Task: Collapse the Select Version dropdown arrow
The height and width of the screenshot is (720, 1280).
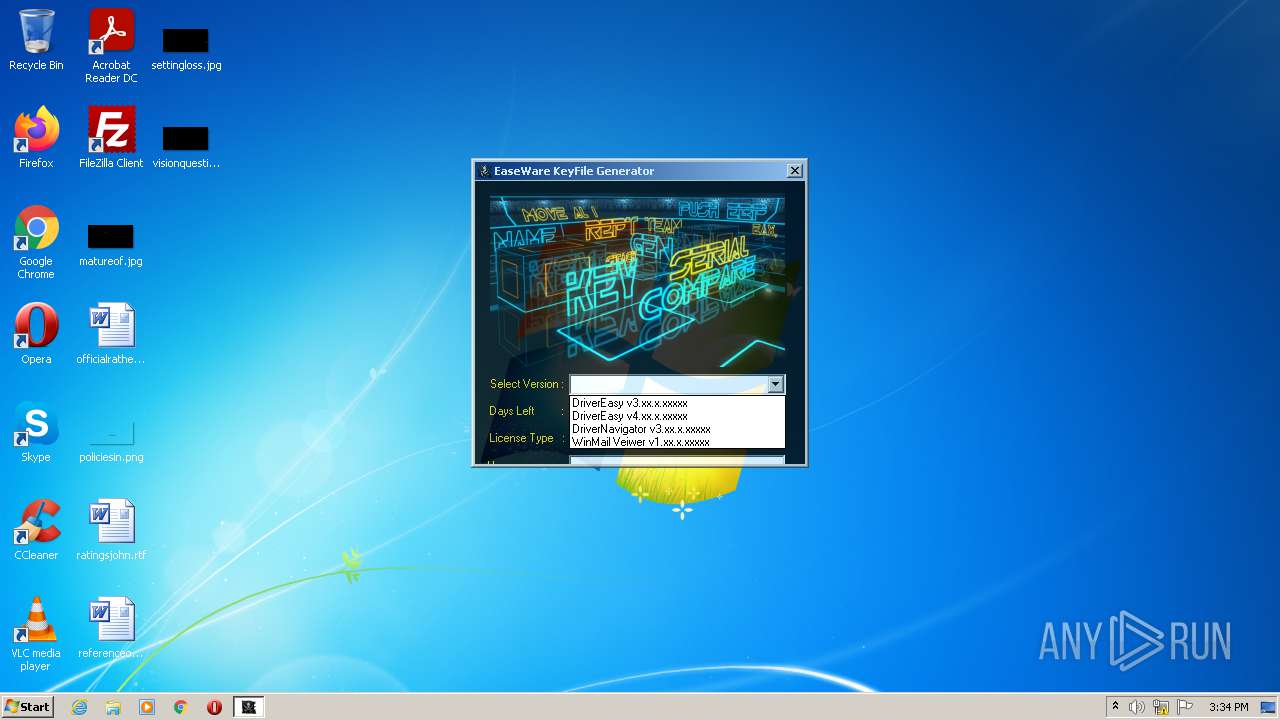Action: click(x=775, y=384)
